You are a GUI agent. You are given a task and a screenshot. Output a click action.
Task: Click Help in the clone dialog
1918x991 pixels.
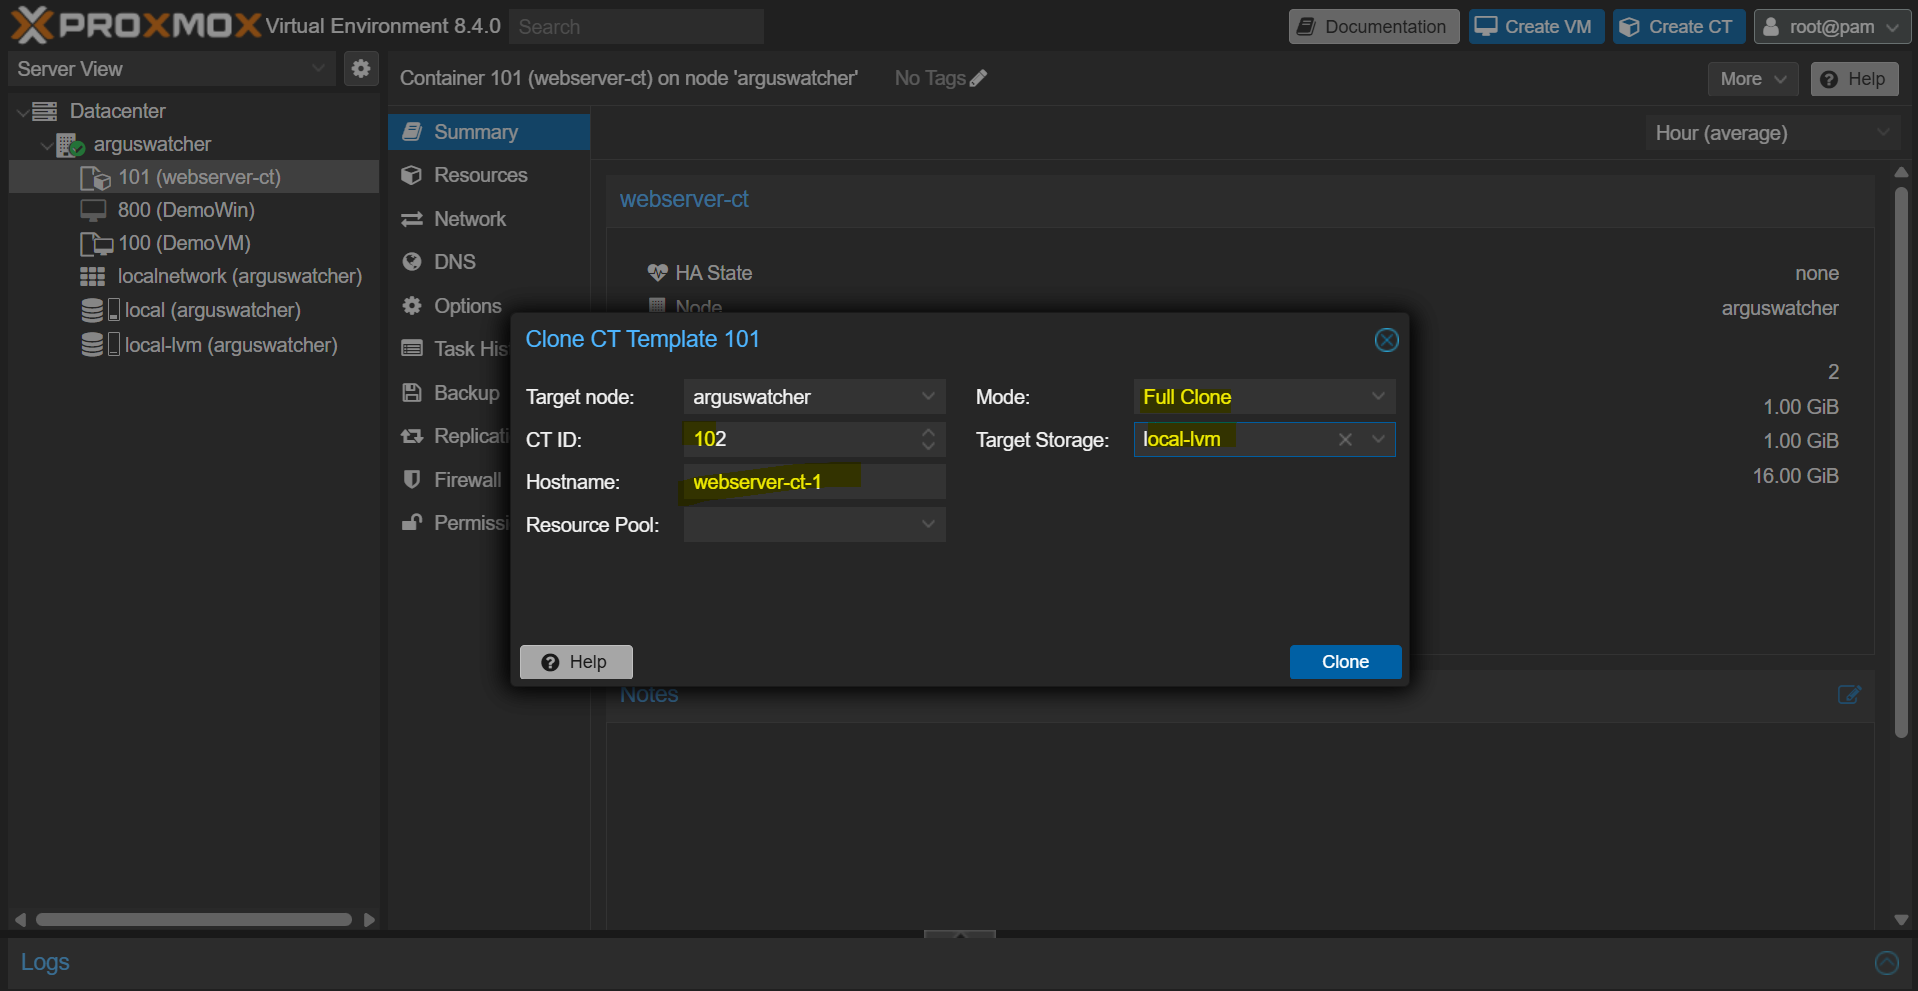[x=576, y=662]
